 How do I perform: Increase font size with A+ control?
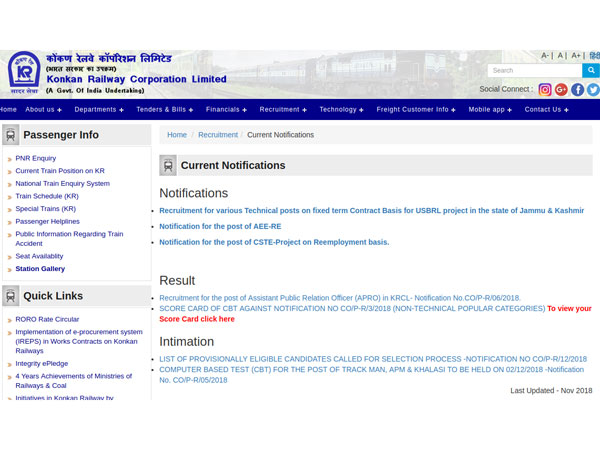[576, 55]
